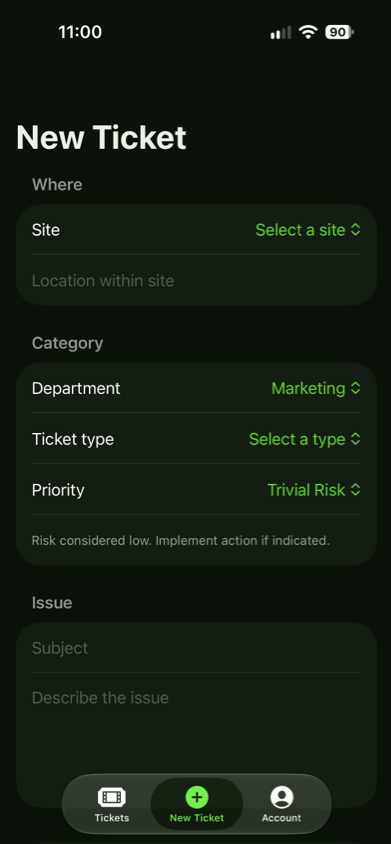
Task: Tap the clock showing 11:00
Action: point(80,32)
